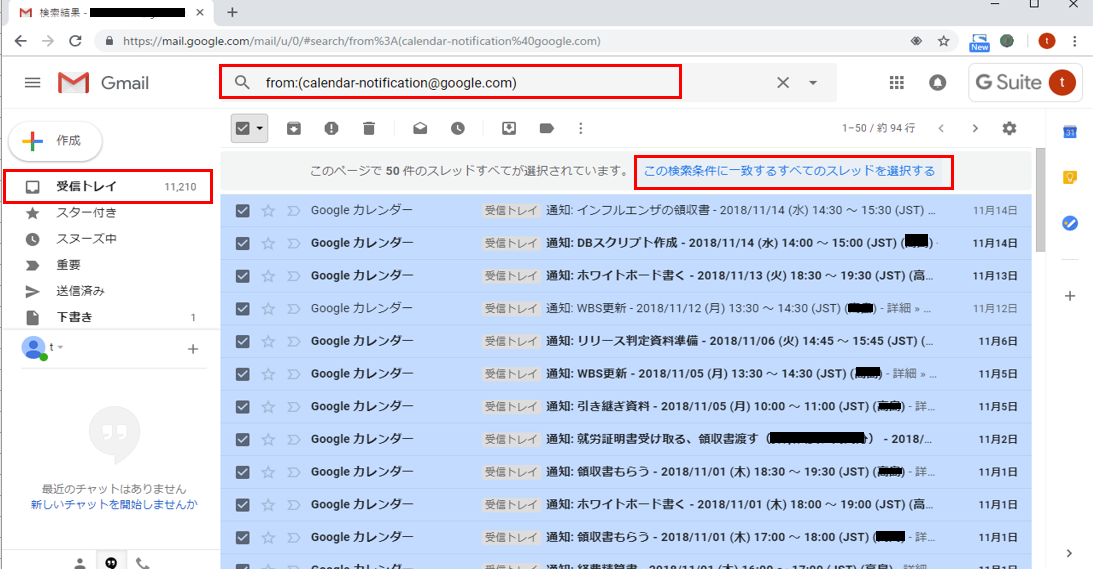Viewport: 1093px width, 569px height.
Task: Star the インフルエンザの領収書 message
Action: [x=268, y=211]
